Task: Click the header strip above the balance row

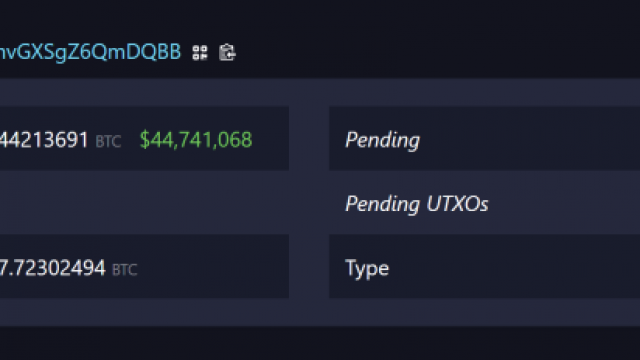Action: pos(320,93)
